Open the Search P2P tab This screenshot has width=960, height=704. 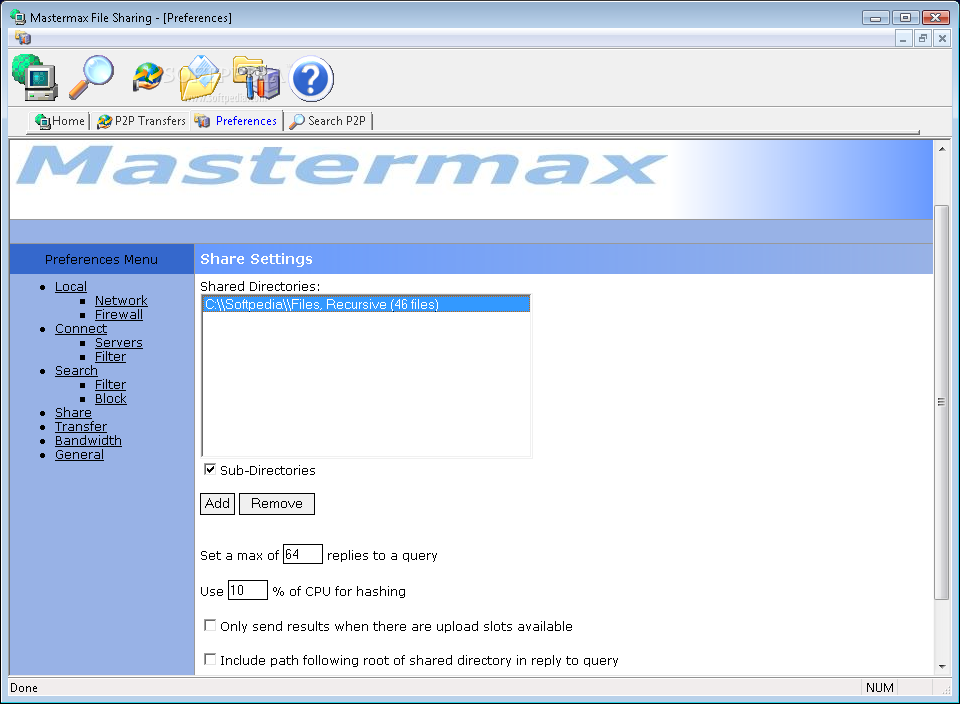[x=328, y=121]
